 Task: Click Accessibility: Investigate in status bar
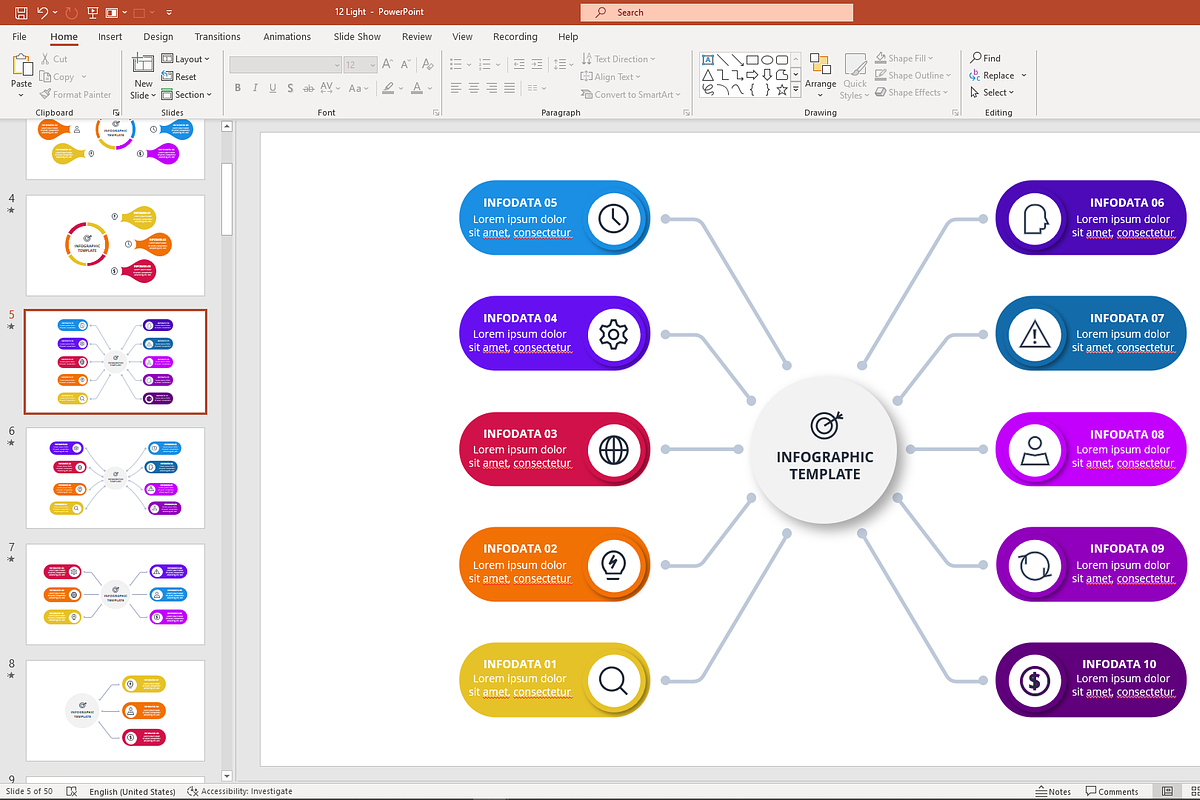[x=240, y=791]
